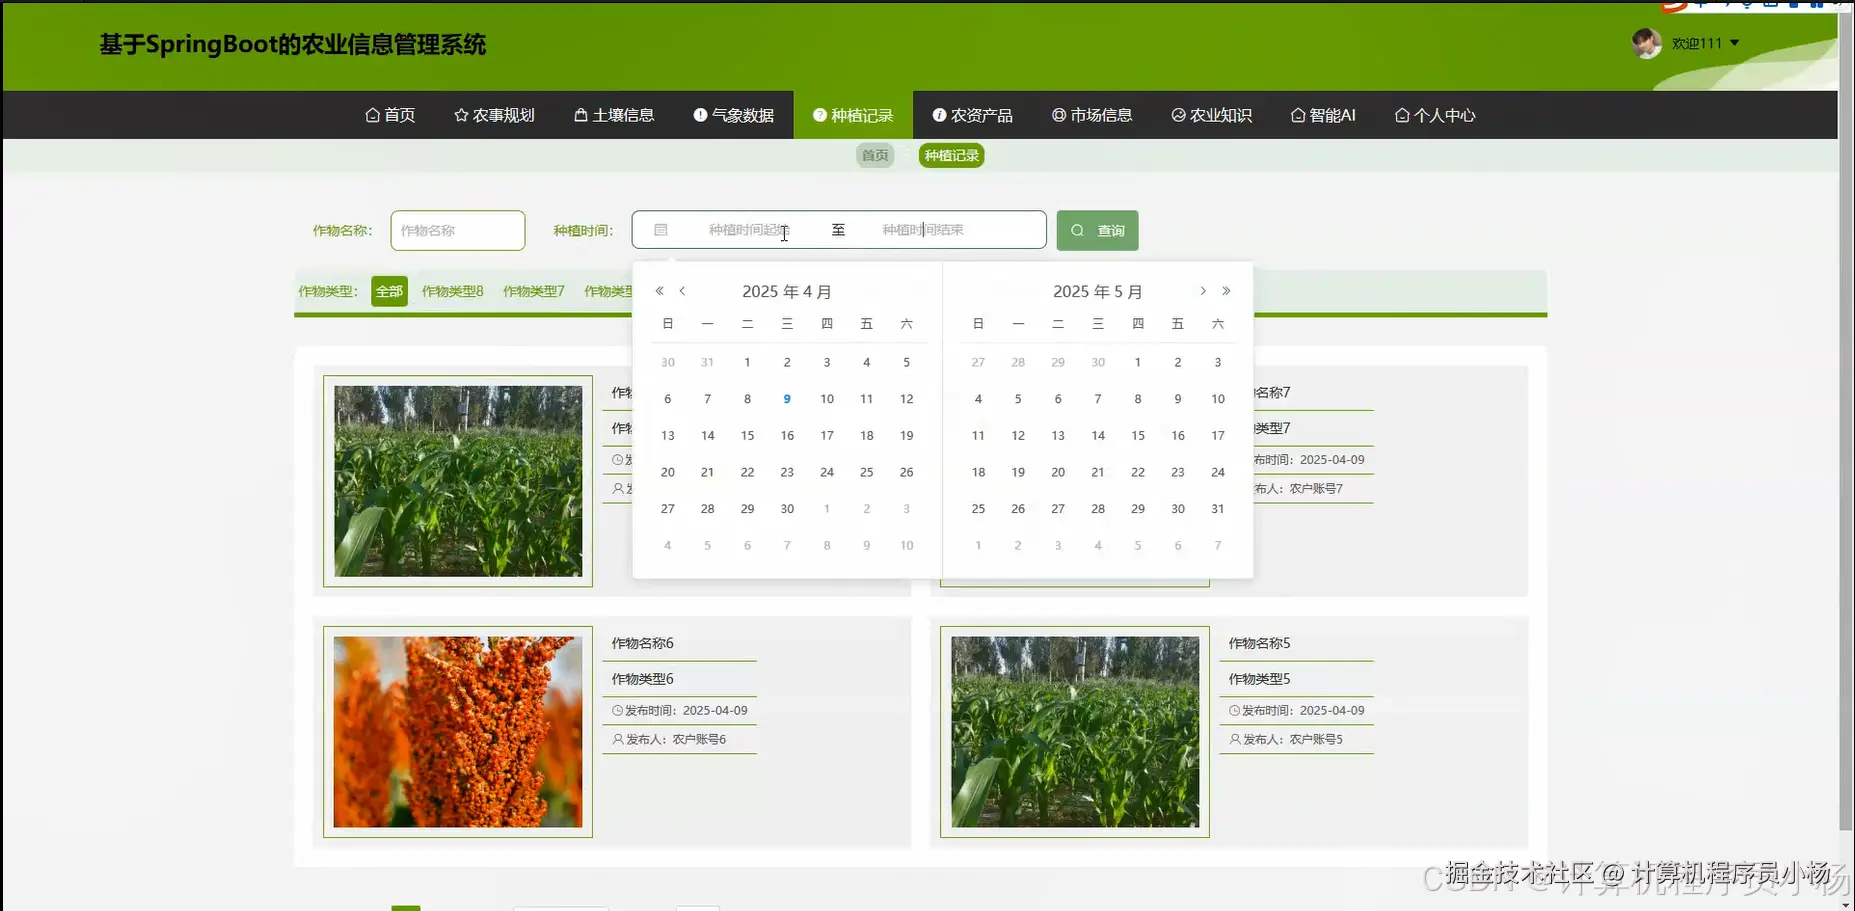Click the 查询 search button
This screenshot has width=1855, height=911.
(x=1097, y=230)
